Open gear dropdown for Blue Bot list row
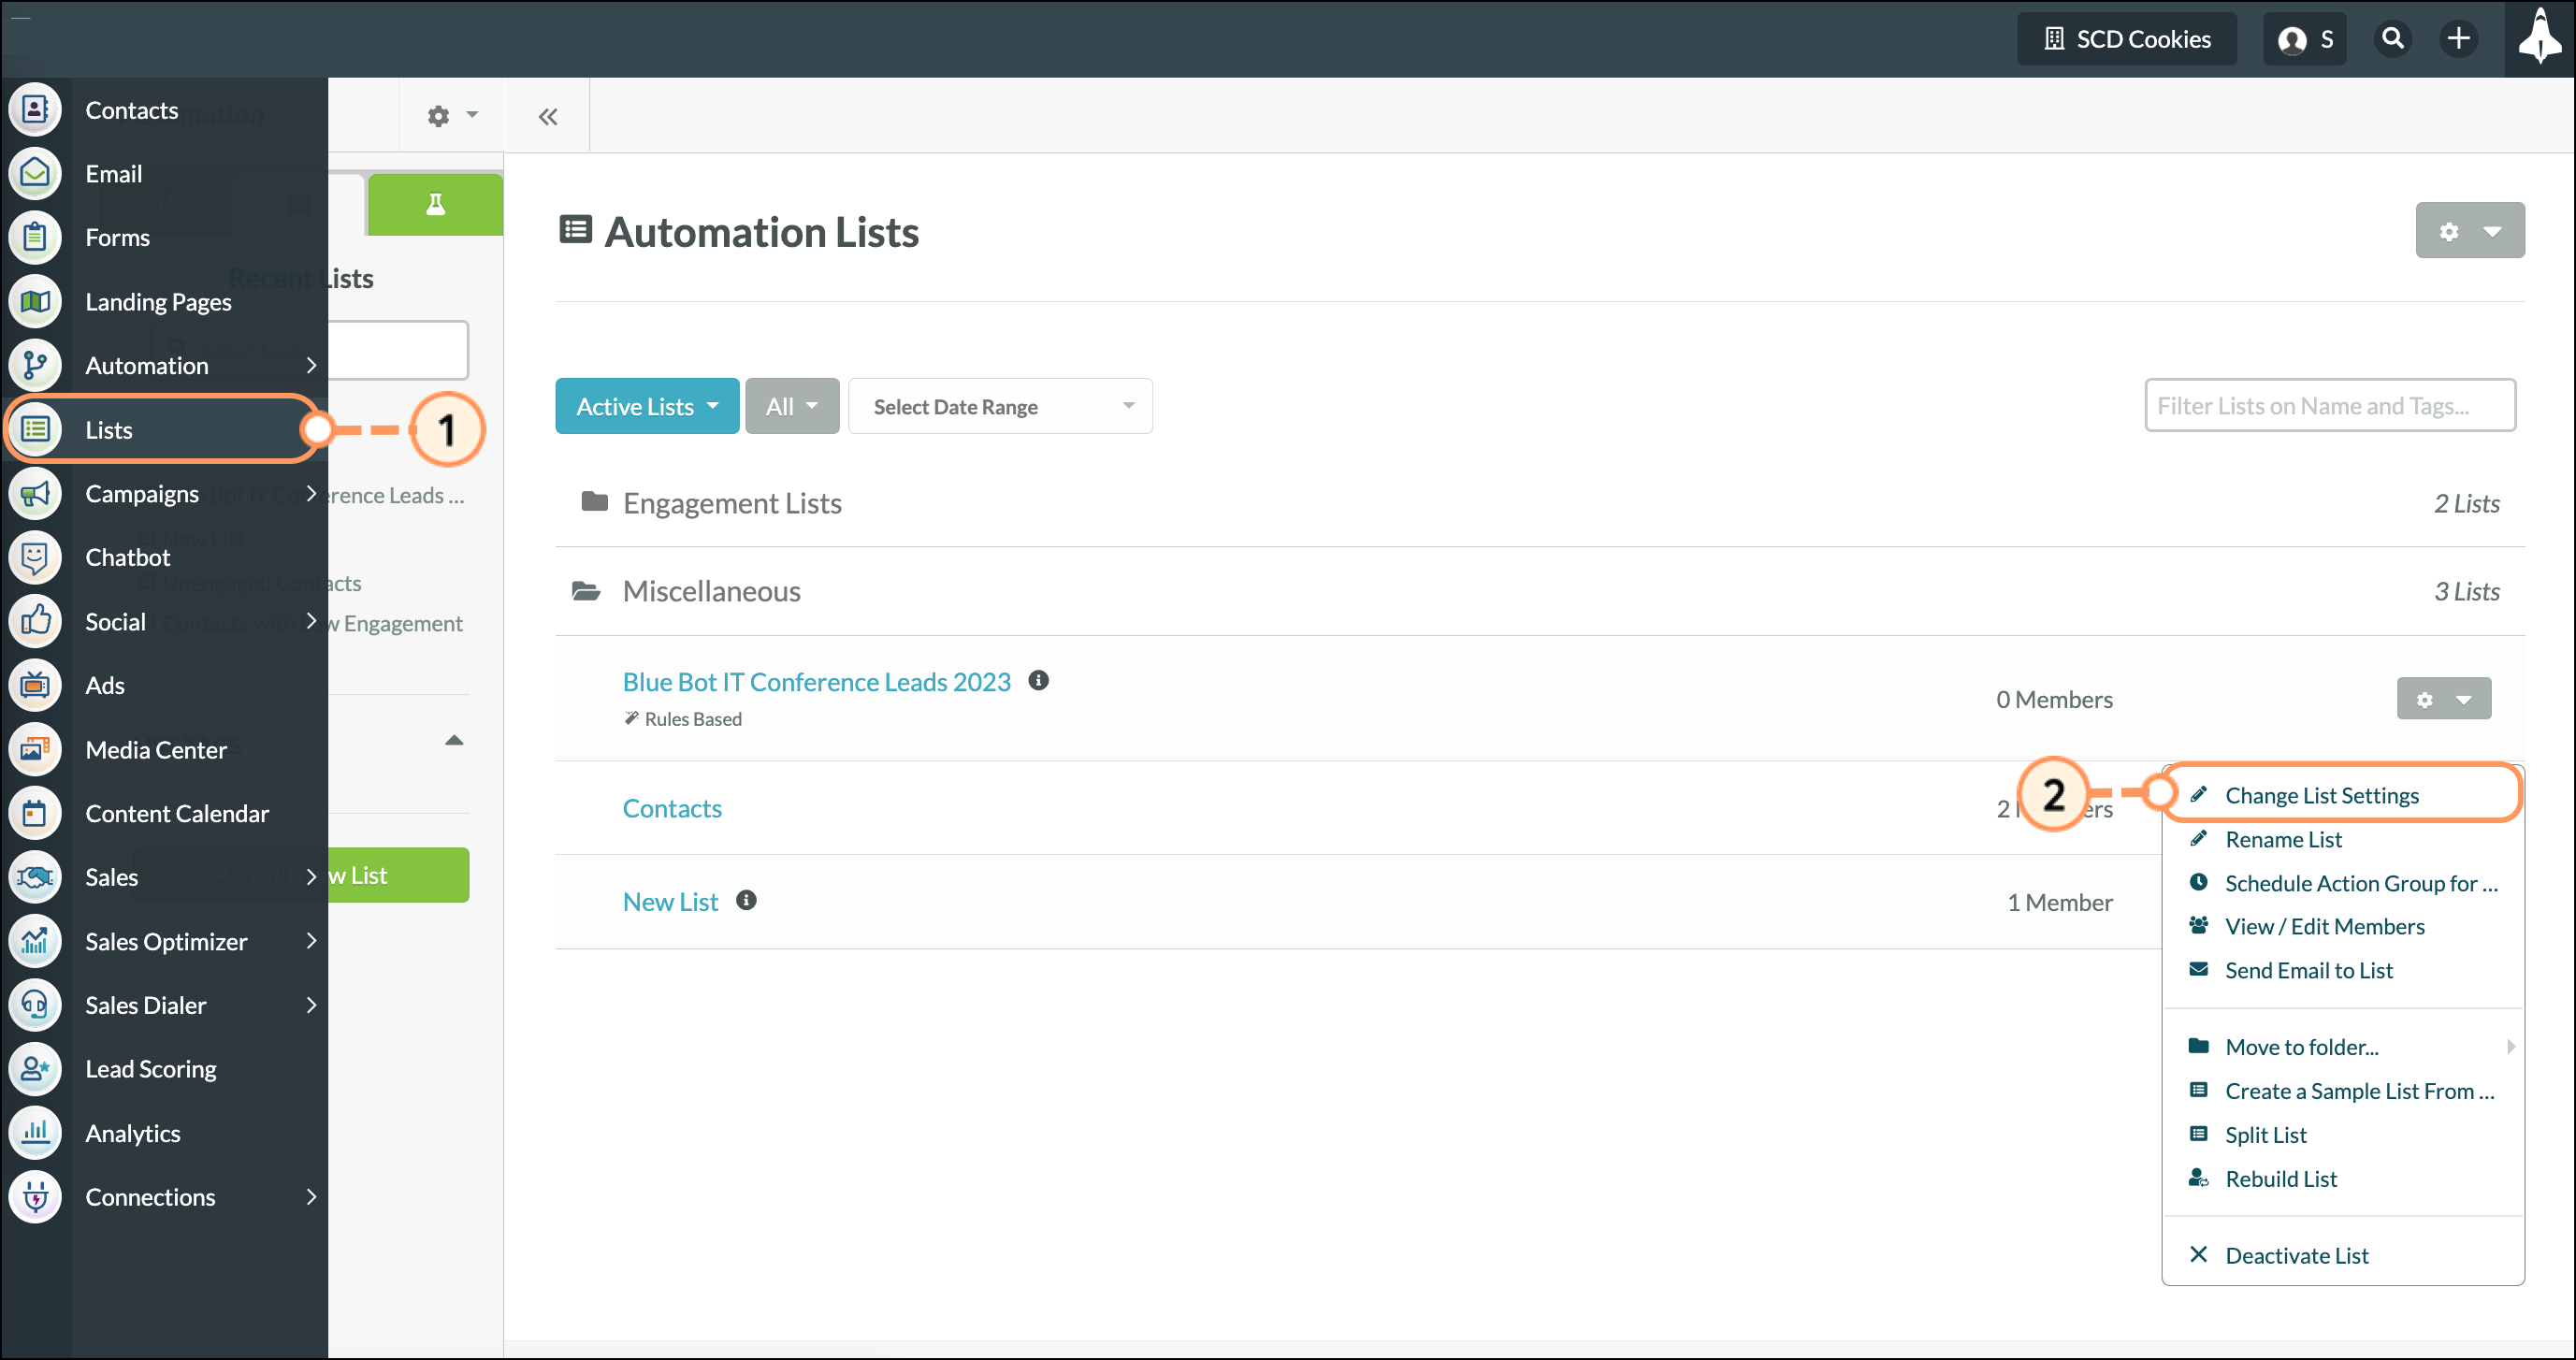This screenshot has width=2576, height=1360. pyautogui.click(x=2443, y=698)
